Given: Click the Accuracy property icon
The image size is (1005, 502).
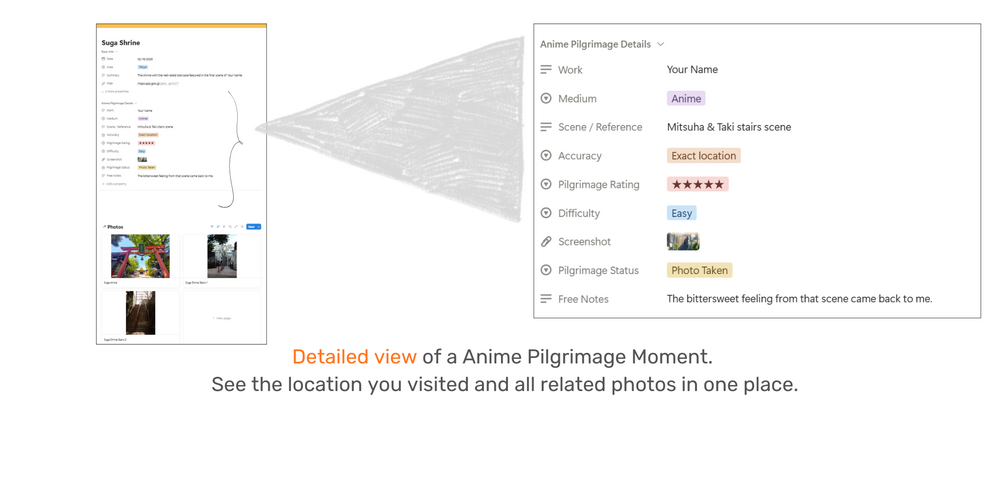Looking at the screenshot, I should point(546,156).
